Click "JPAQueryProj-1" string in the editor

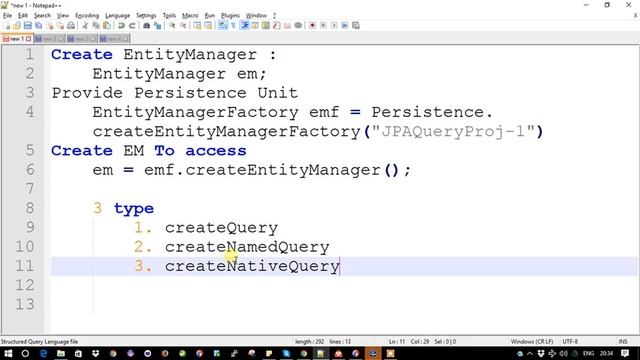(x=453, y=131)
